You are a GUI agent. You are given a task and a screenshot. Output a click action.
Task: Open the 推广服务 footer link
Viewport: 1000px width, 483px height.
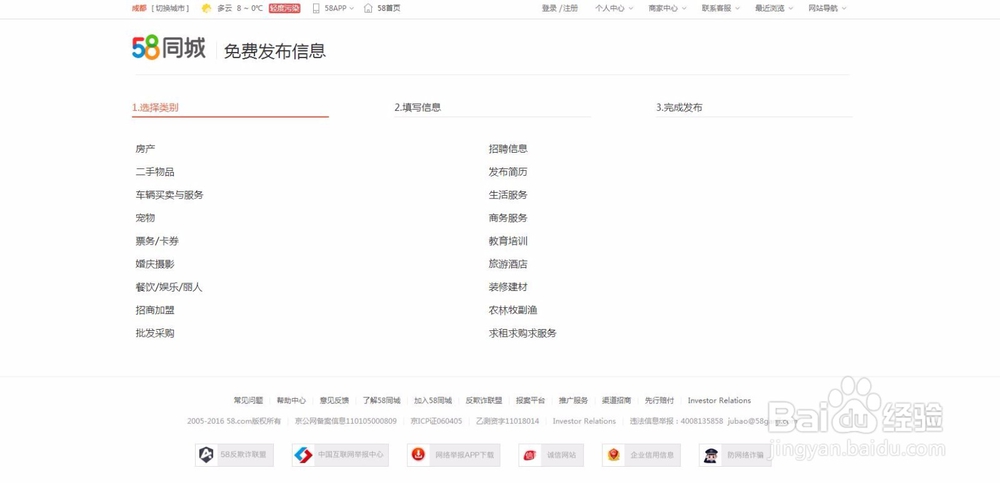tap(573, 401)
